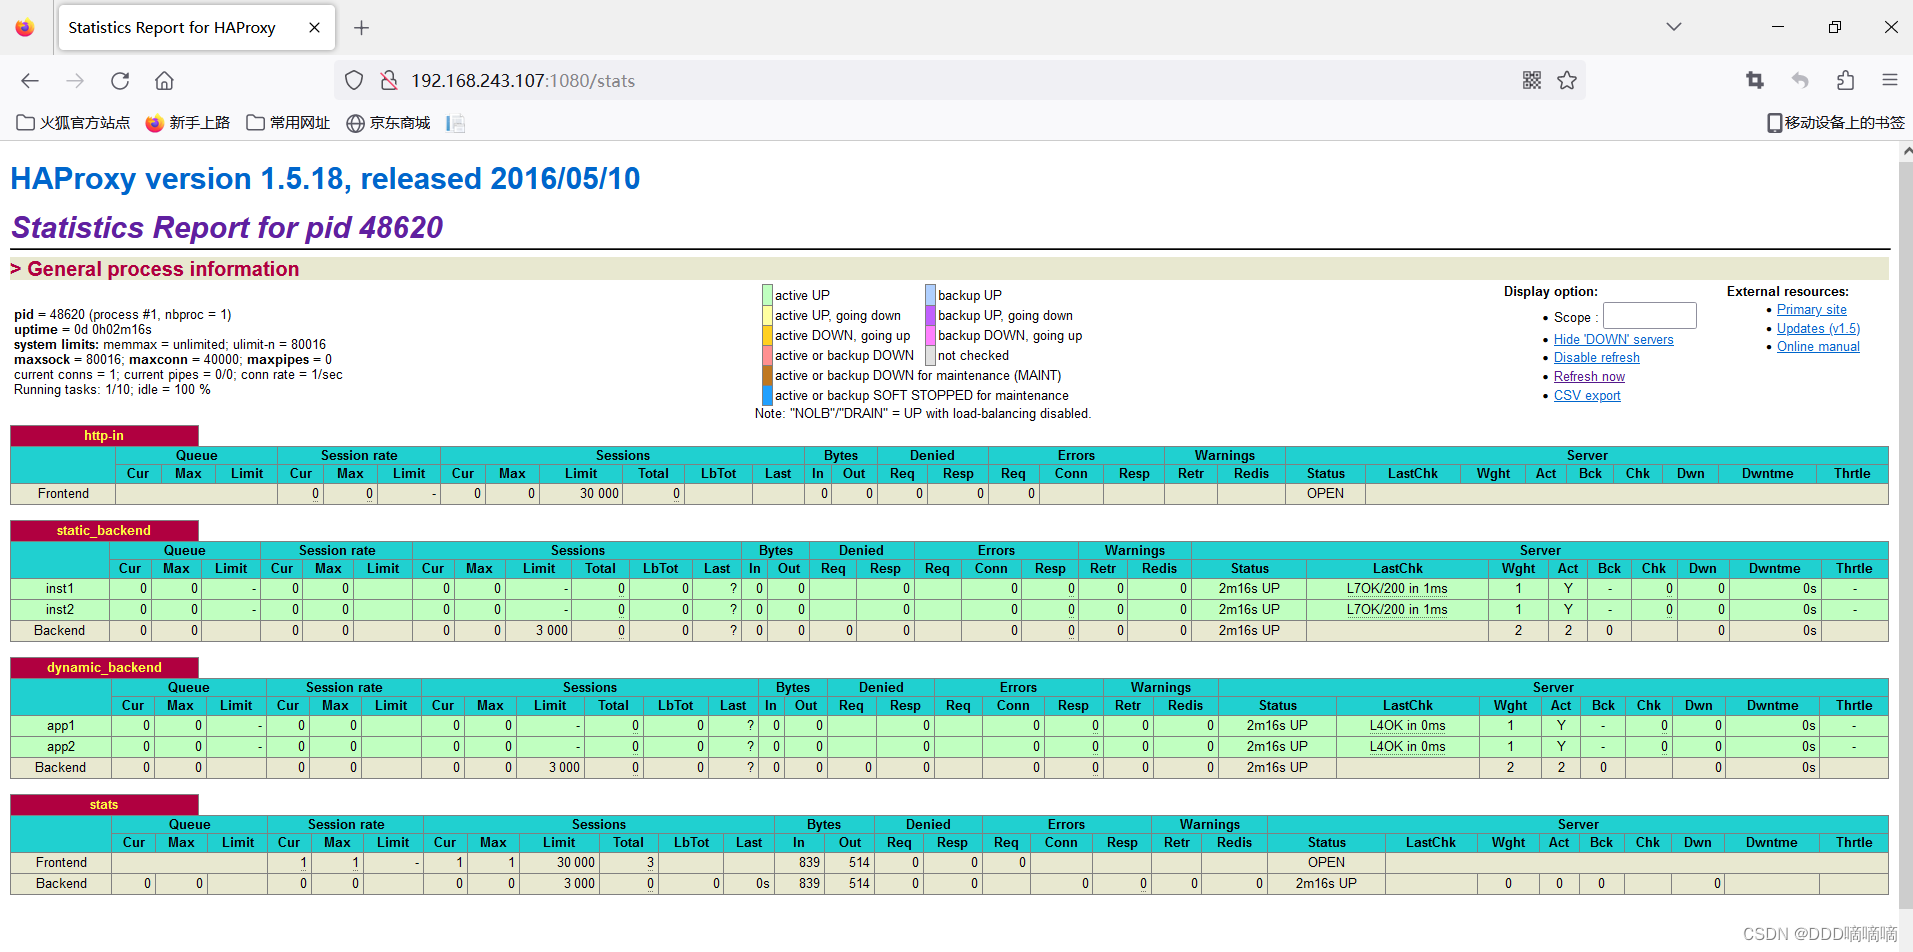This screenshot has height=952, width=1913.
Task: Click the http-in proxy title
Action: click(x=104, y=436)
